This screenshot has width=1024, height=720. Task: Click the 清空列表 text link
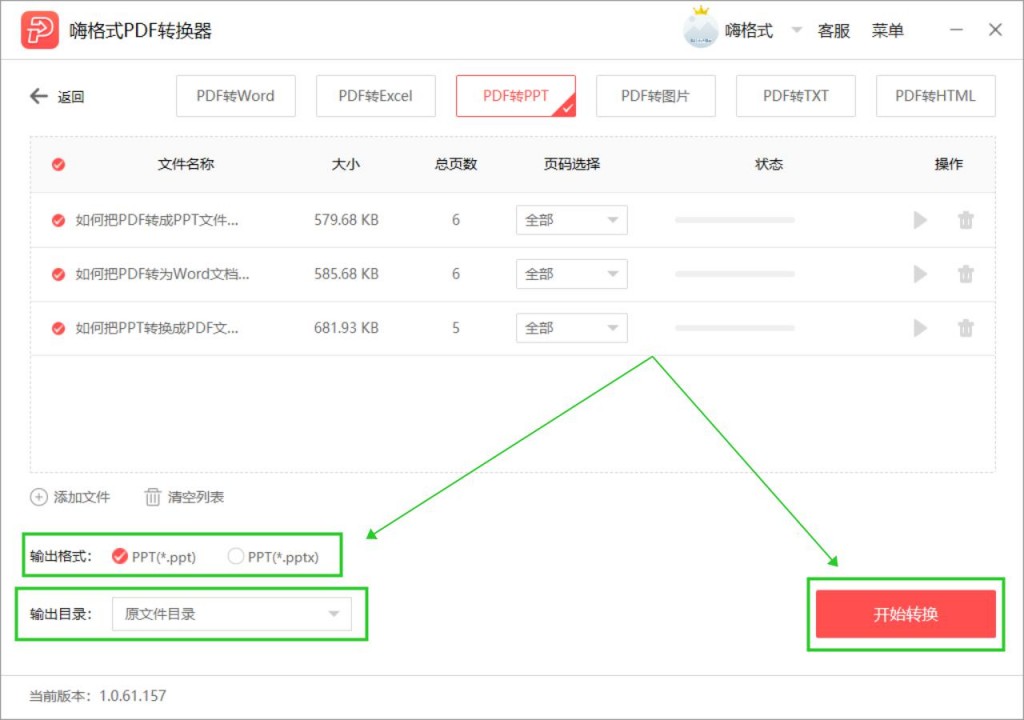[x=195, y=497]
